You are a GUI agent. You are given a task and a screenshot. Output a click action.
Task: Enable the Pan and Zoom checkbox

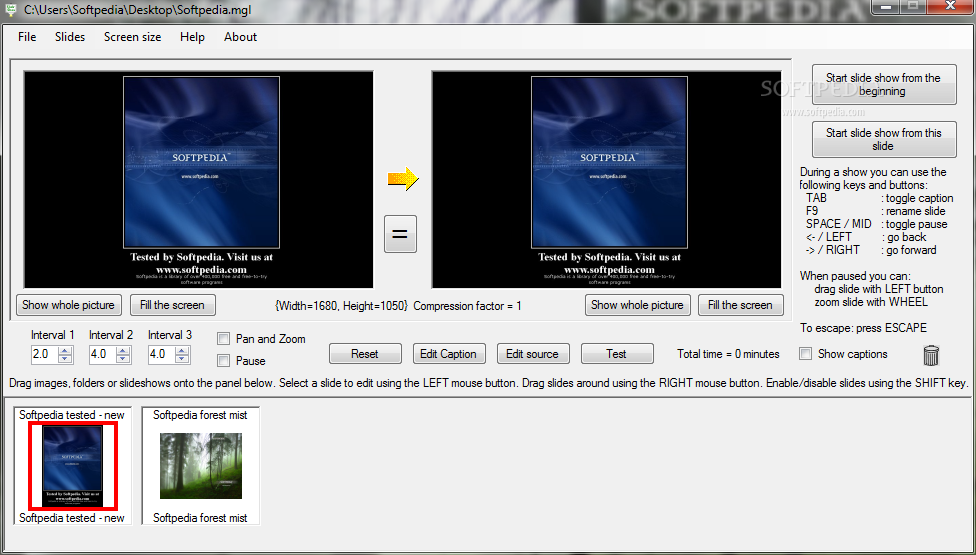223,339
